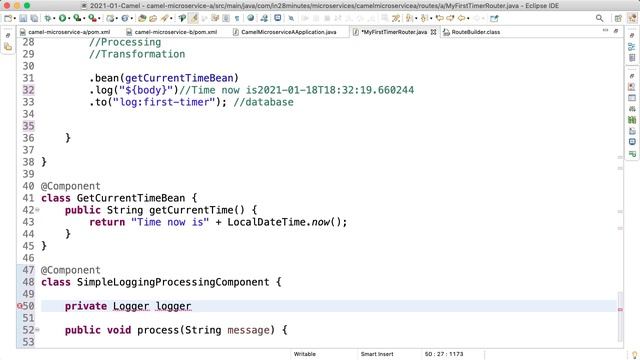
Task: Collapse the process method on line 52
Action: coord(38,330)
